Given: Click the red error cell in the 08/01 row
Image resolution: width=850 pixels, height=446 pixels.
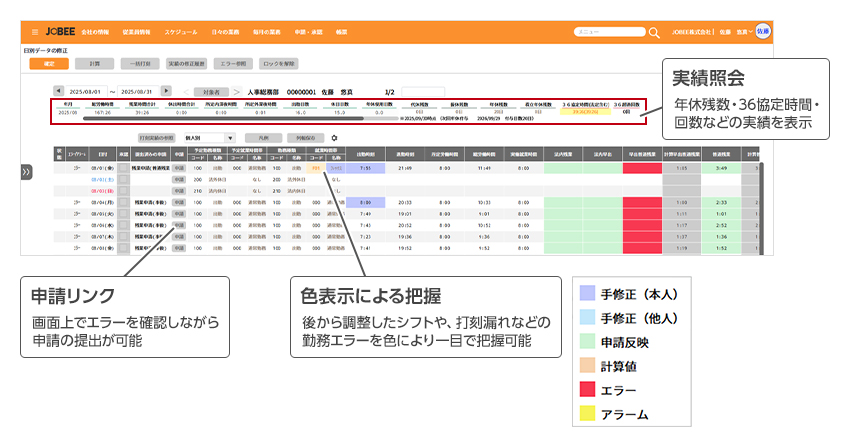Looking at the screenshot, I should (641, 169).
